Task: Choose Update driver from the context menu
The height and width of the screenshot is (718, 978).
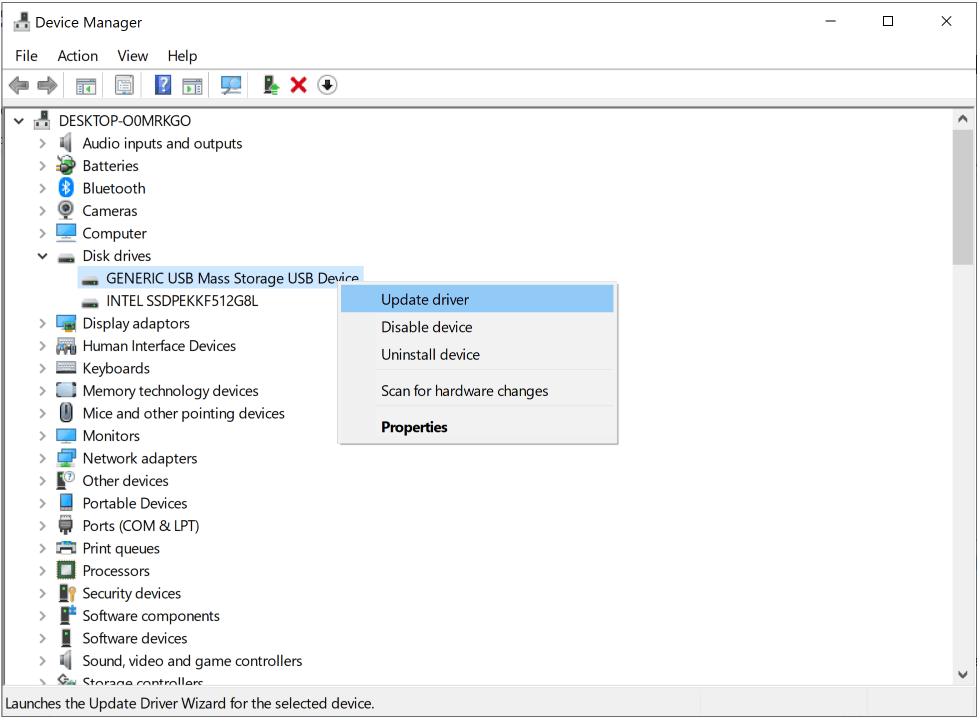Action: coord(425,299)
